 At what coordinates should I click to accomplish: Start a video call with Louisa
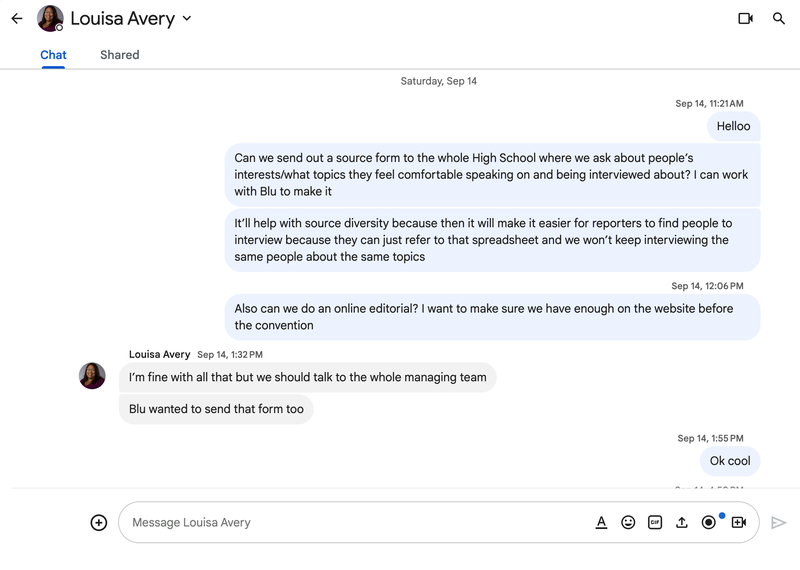click(745, 18)
